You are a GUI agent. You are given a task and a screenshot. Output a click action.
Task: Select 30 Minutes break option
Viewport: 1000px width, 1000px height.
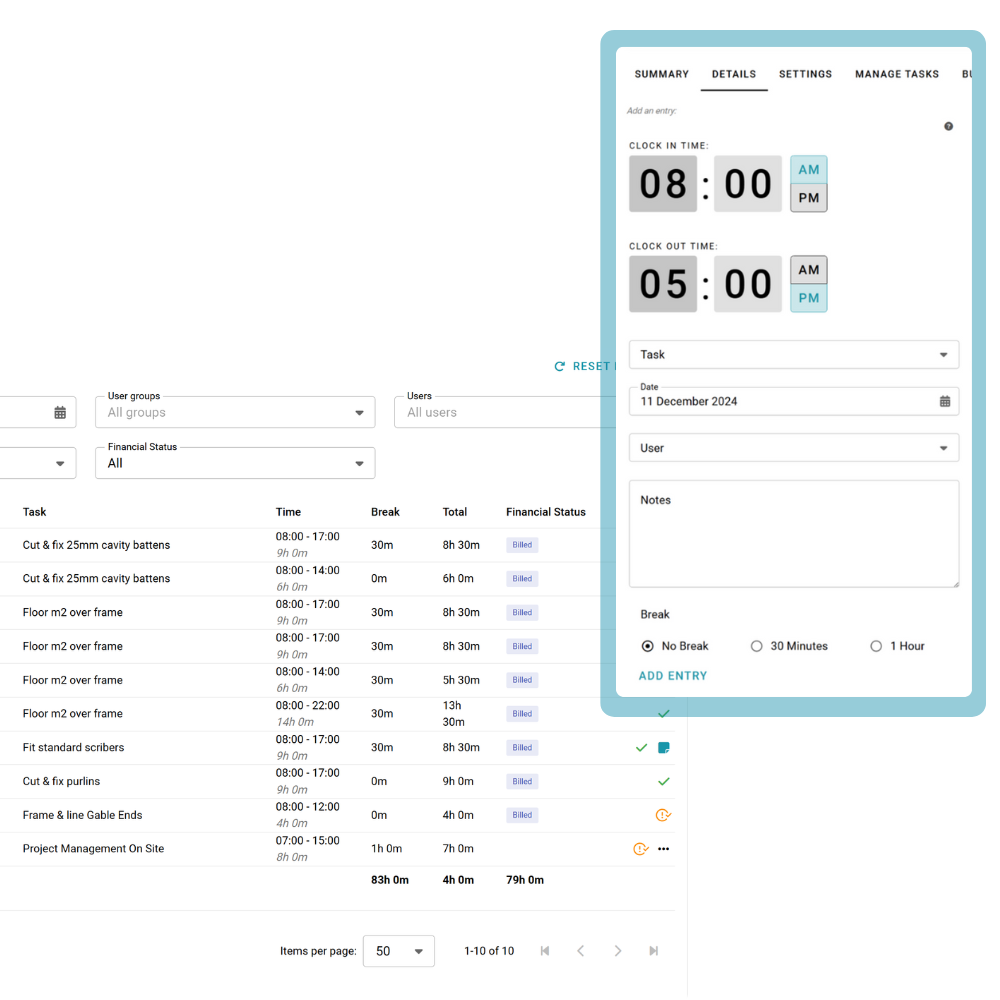(x=756, y=646)
